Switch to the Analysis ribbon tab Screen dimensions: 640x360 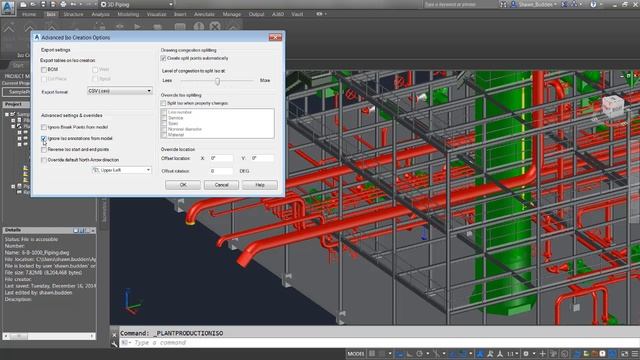click(x=100, y=14)
